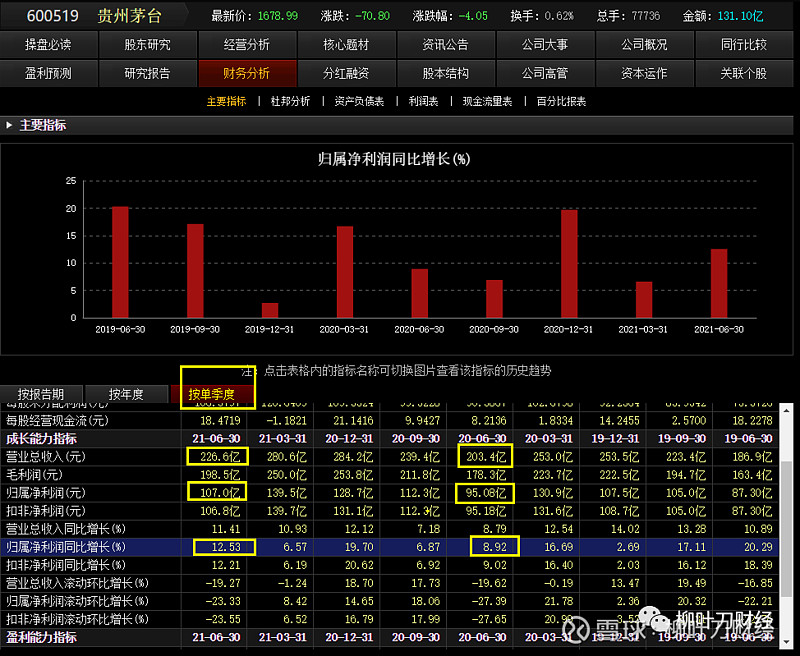Image resolution: width=800 pixels, height=656 pixels.
Task: Open 公司大事 tab
Action: [x=545, y=45]
